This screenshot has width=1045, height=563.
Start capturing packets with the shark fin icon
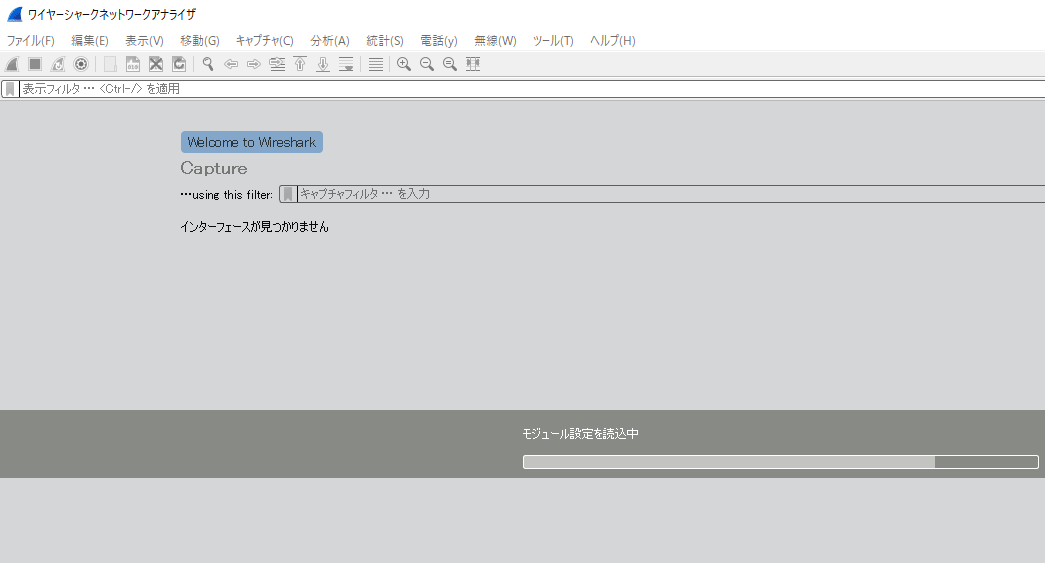(12, 64)
